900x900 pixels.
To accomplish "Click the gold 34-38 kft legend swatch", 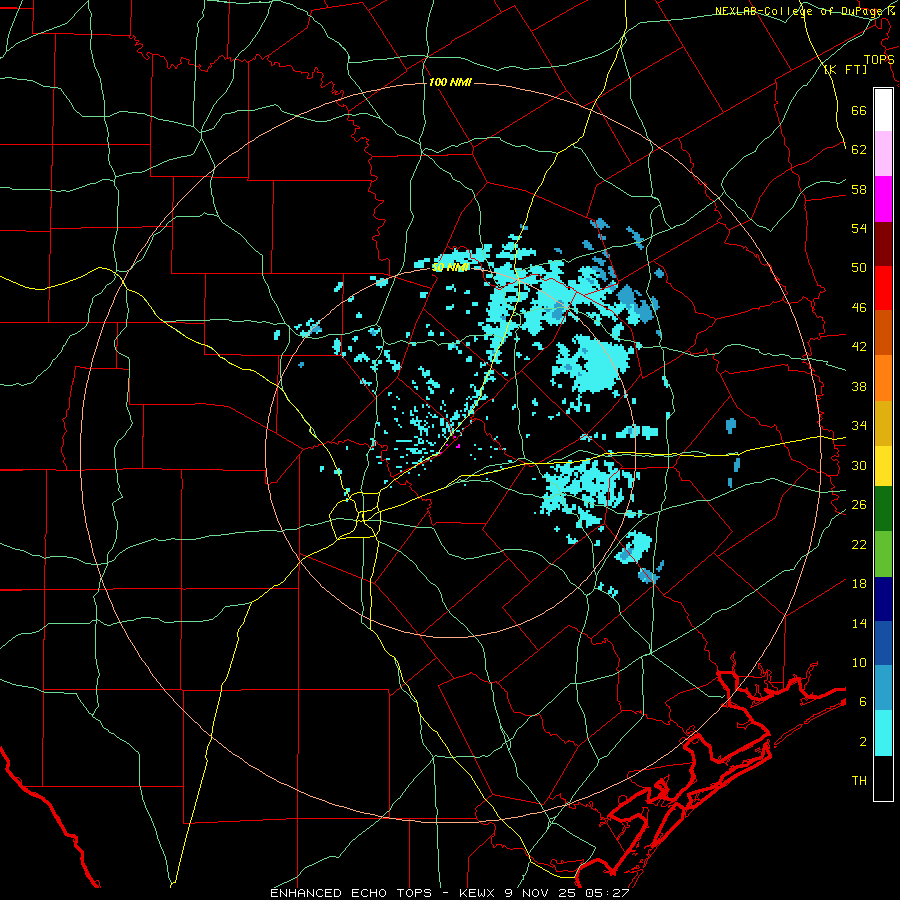I will point(883,424).
